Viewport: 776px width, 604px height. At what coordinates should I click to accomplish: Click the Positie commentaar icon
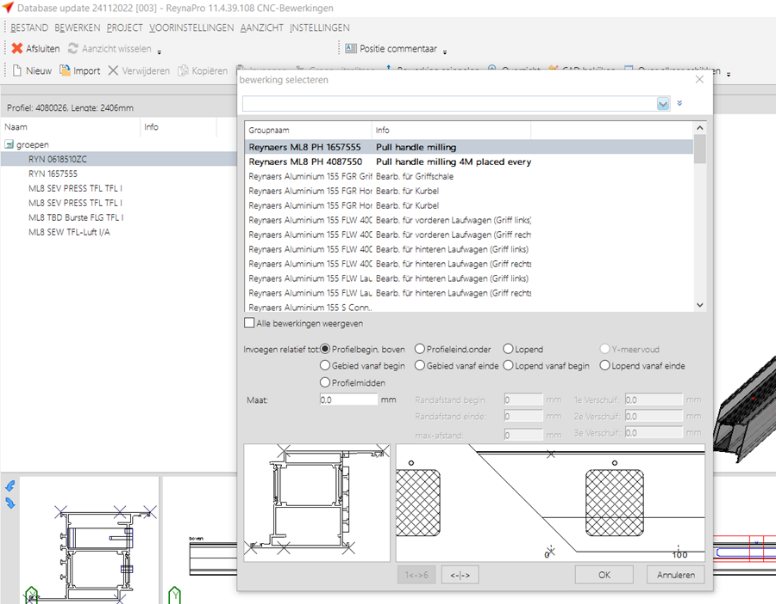coord(351,48)
